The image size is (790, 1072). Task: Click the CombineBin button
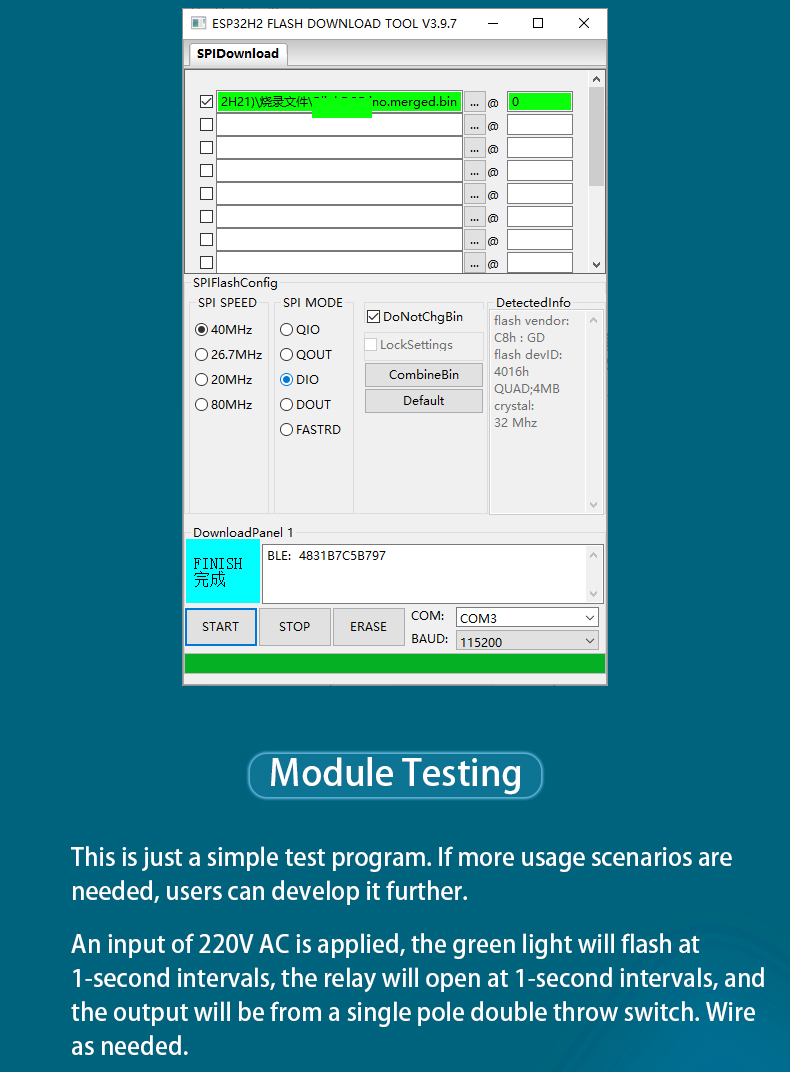tap(424, 375)
